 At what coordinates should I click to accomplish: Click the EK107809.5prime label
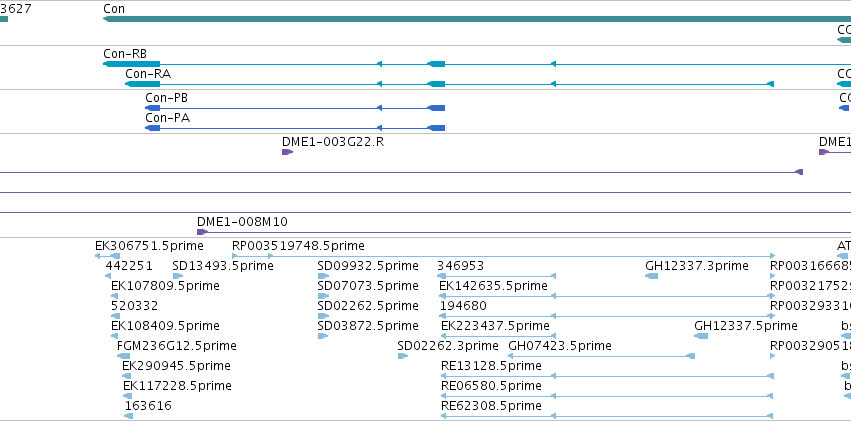(x=165, y=286)
